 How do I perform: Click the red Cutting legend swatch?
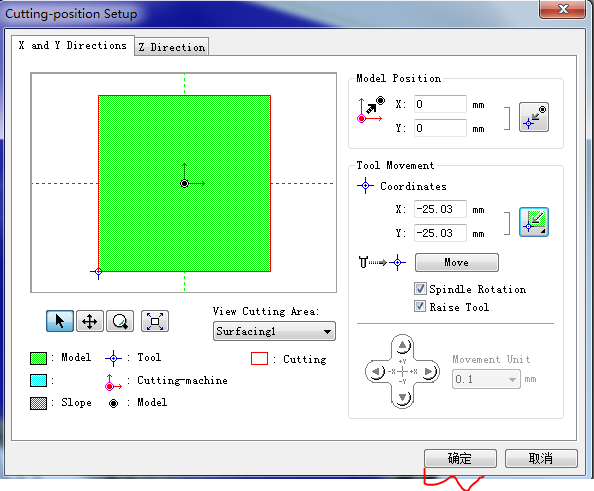coord(259,358)
